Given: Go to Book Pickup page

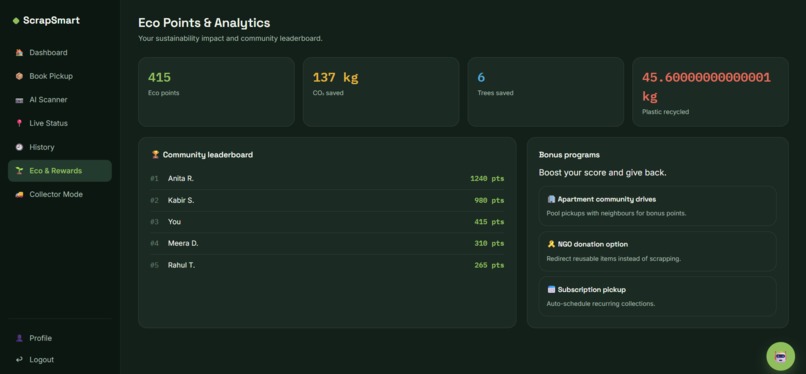Looking at the screenshot, I should pyautogui.click(x=60, y=76).
